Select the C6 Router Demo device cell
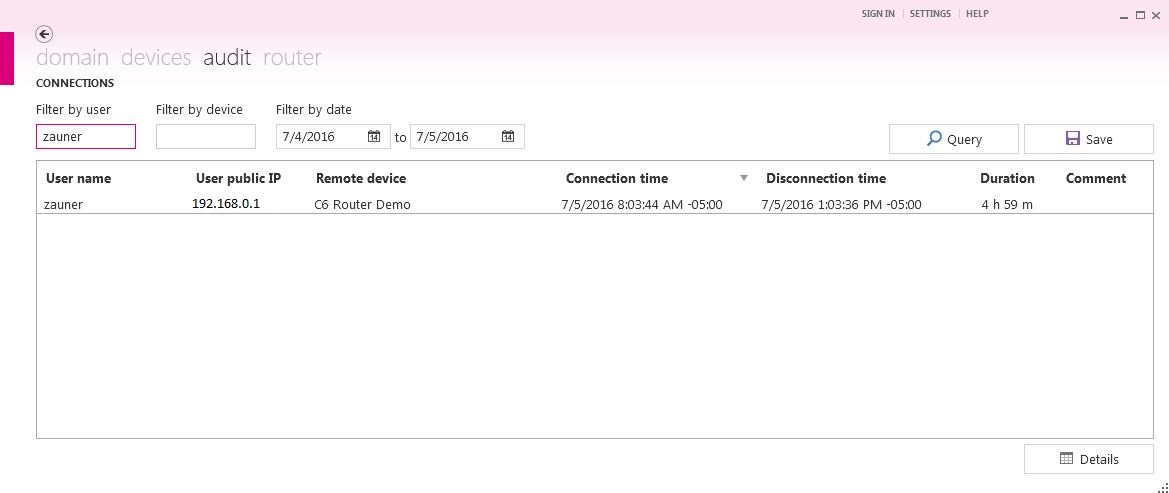 pos(362,204)
